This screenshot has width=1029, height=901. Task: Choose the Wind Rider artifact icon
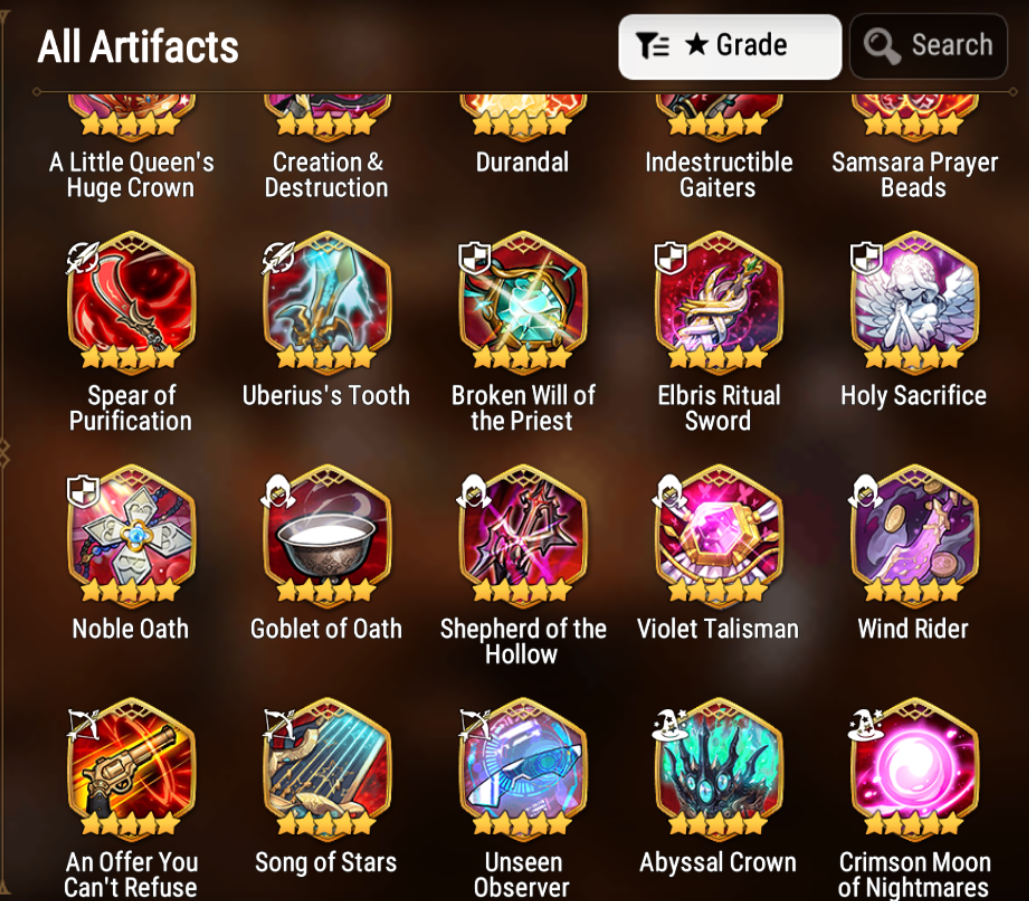(x=914, y=535)
